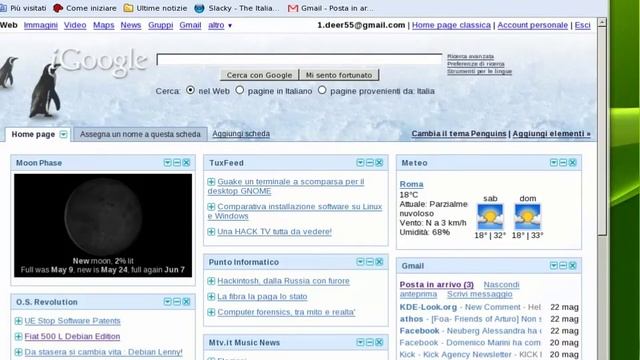This screenshot has height=360, width=640.
Task: Open 'Home page classica' link
Action: [x=451, y=25]
